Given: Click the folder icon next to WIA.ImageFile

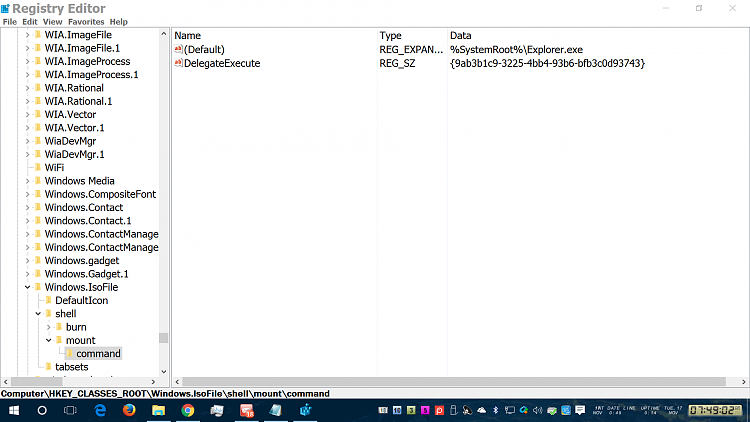Looking at the screenshot, I should click(x=38, y=34).
